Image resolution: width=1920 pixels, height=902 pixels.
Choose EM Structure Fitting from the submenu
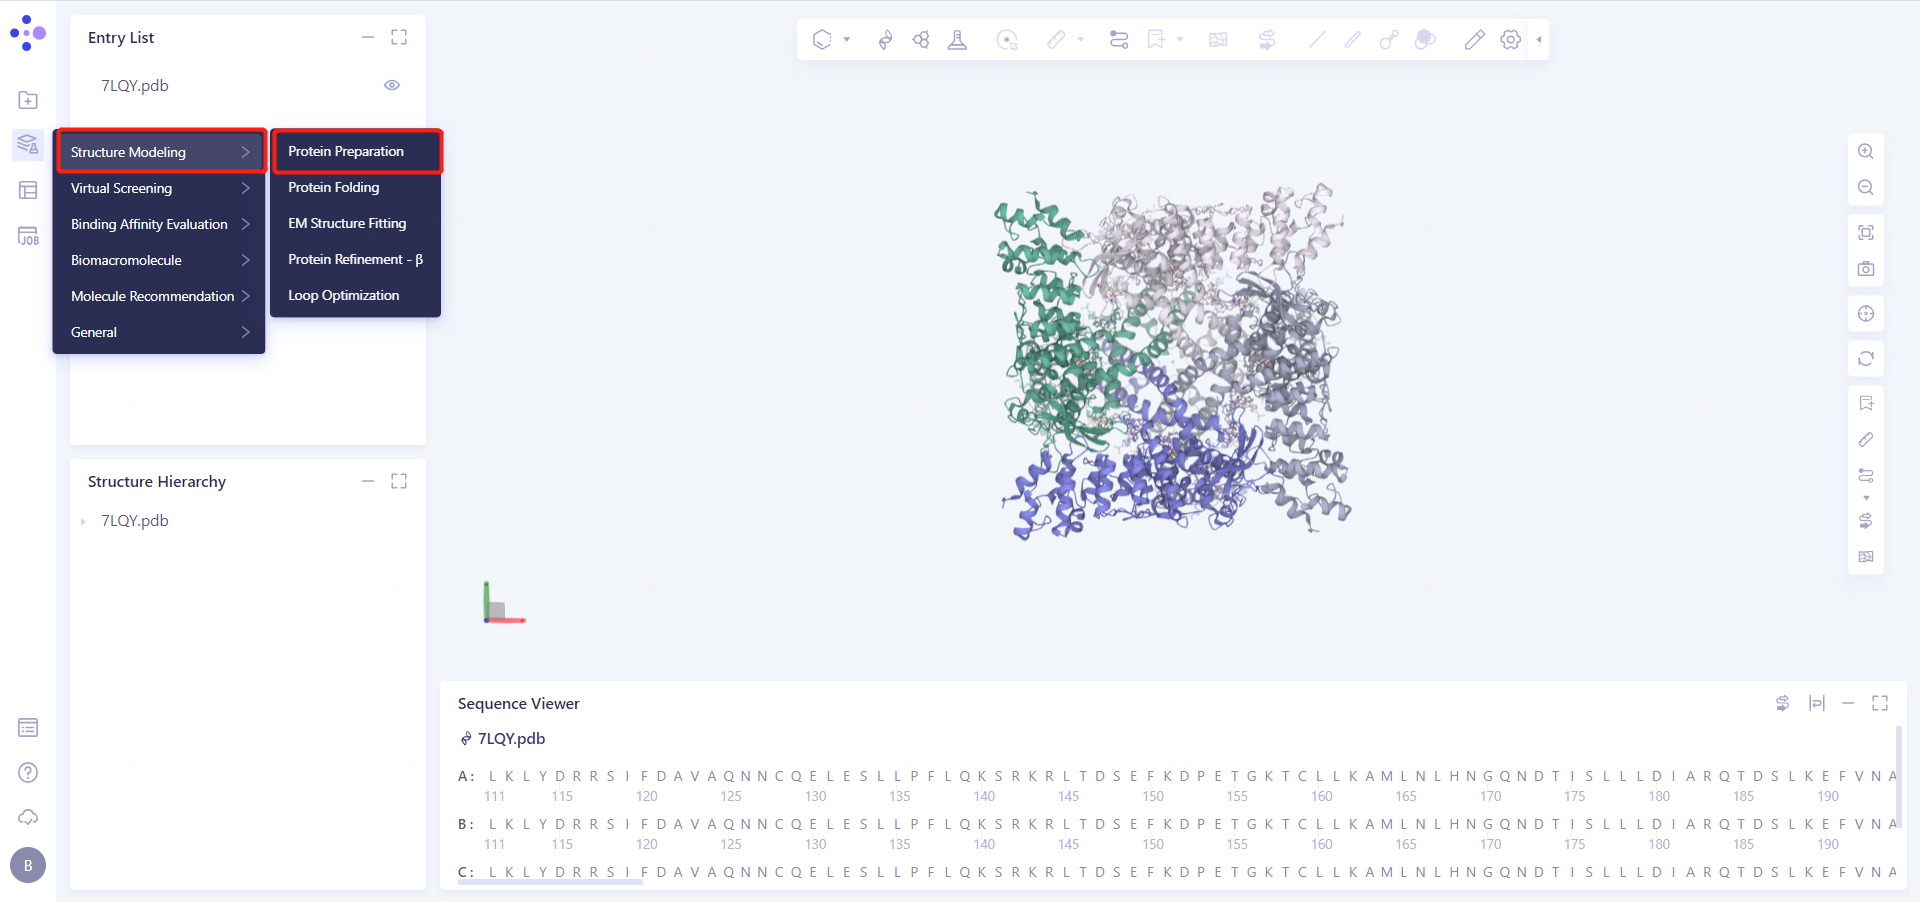[356, 223]
